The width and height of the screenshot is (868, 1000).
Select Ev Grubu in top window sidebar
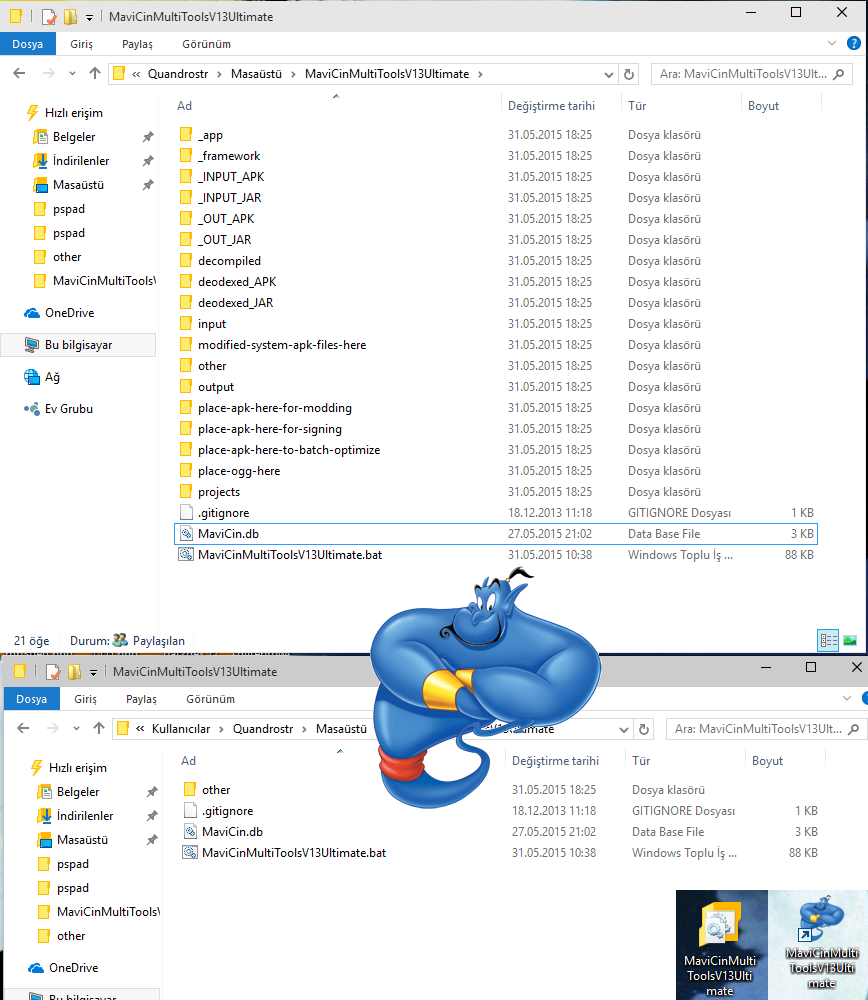(x=68, y=409)
